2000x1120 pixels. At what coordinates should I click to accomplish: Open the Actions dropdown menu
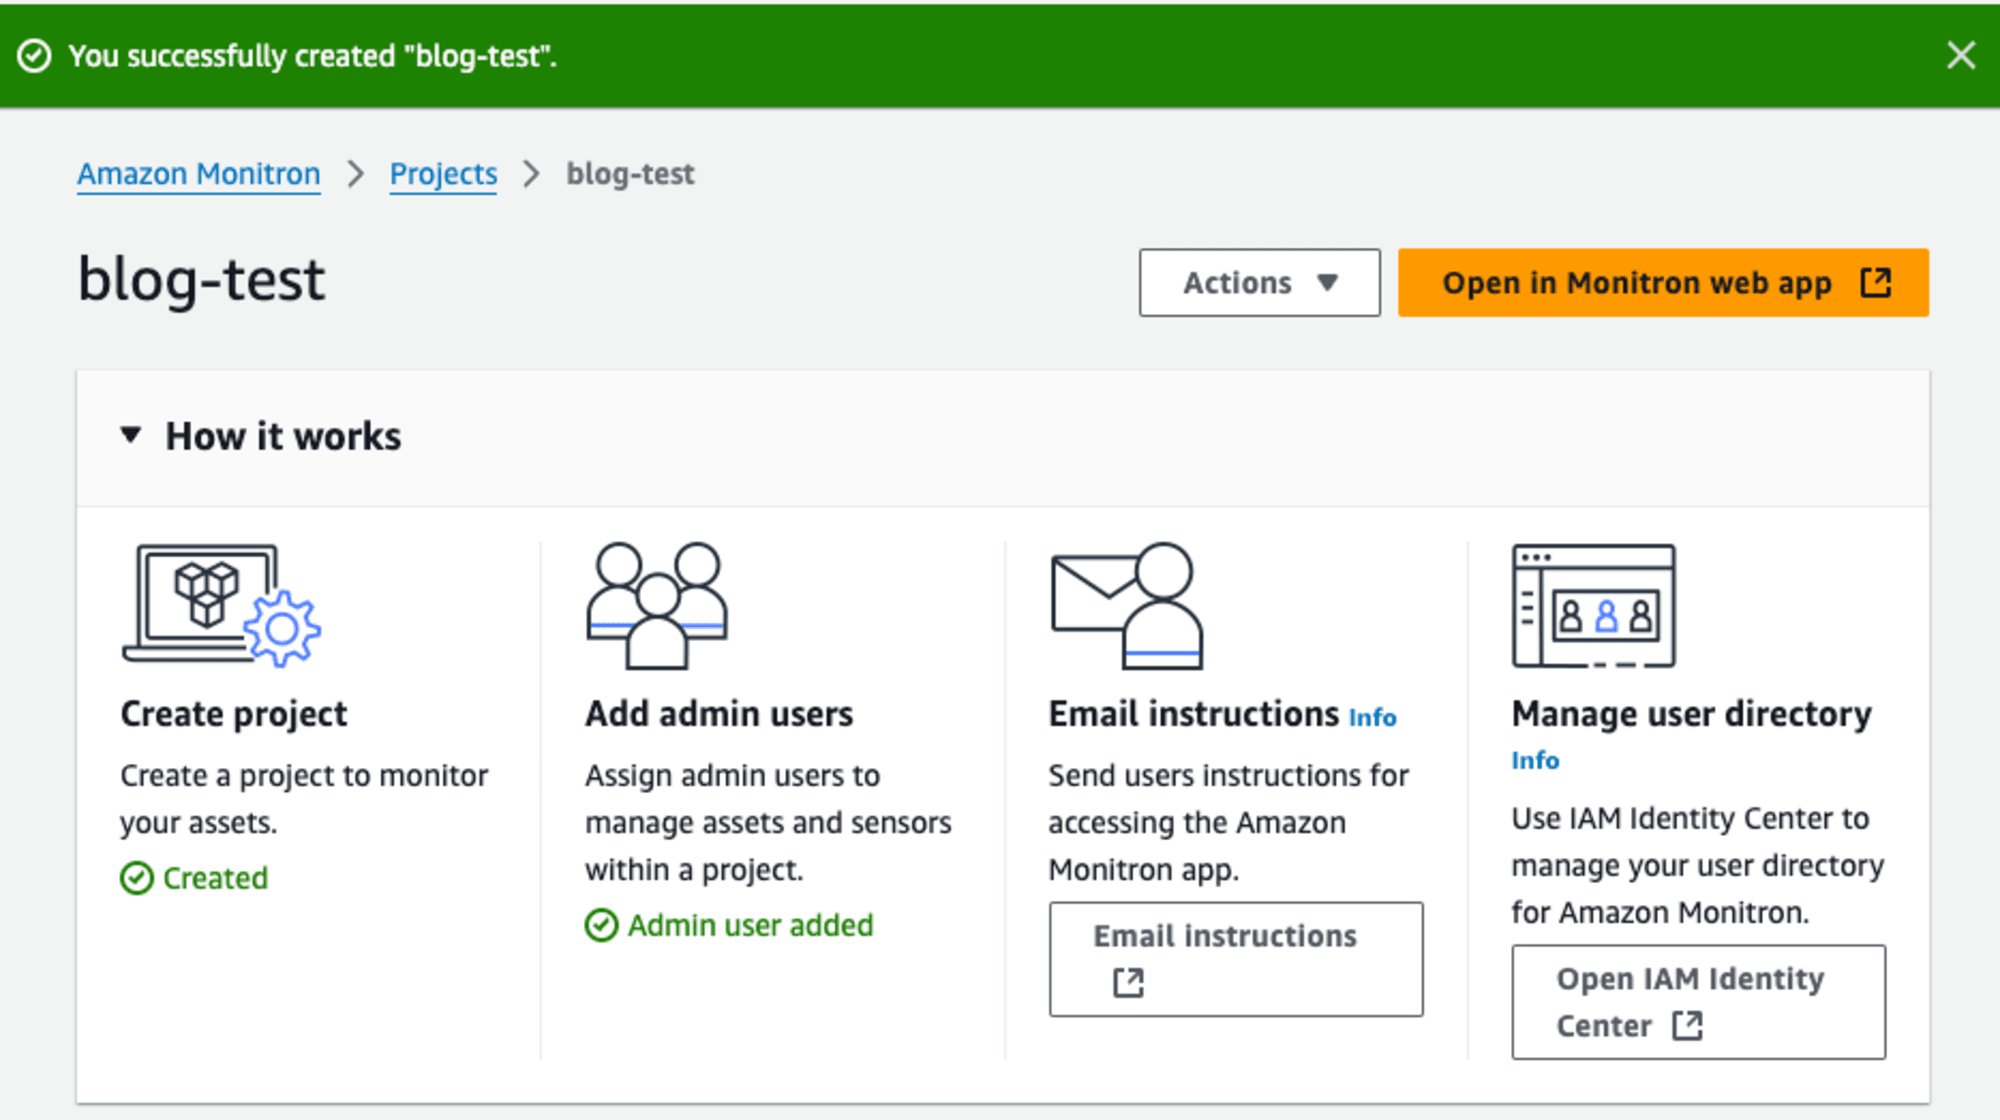click(x=1259, y=283)
